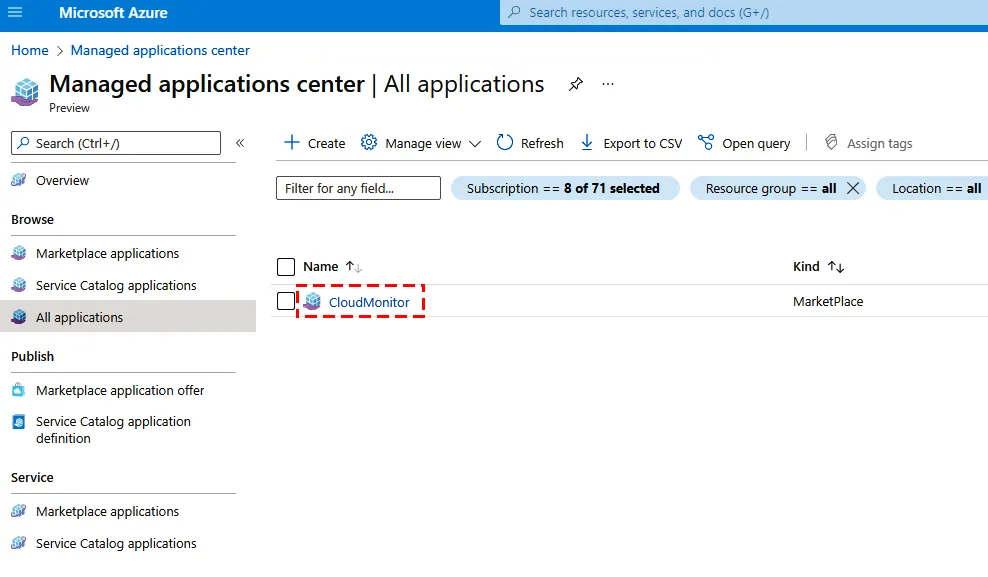The image size is (988, 577).
Task: Open Marketplace applications under Service
Action: 107,511
